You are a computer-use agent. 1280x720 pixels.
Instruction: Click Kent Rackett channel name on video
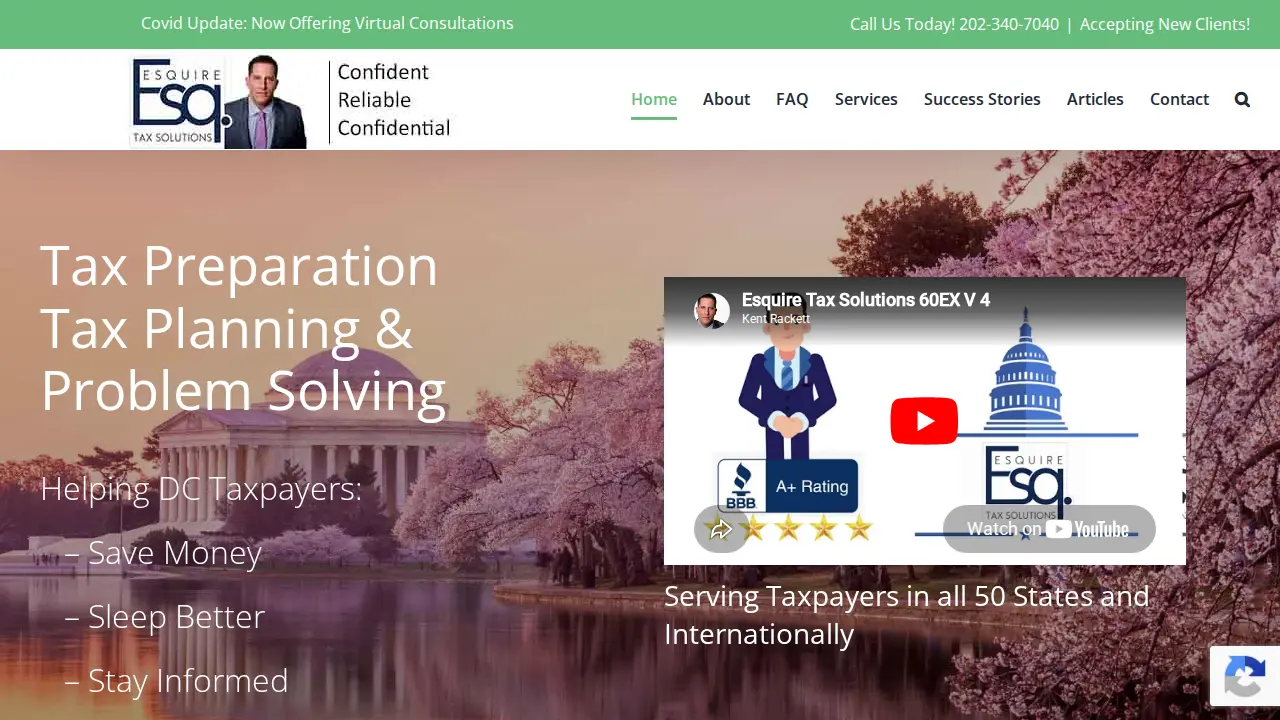(776, 319)
